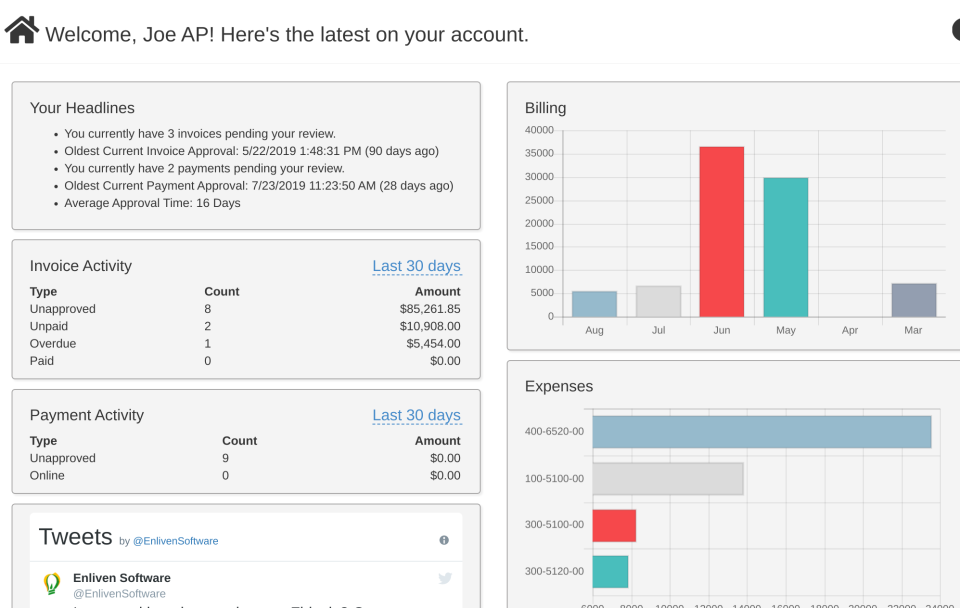Click the red 300-5100-00 expense bar
The height and width of the screenshot is (608, 960).
(614, 525)
